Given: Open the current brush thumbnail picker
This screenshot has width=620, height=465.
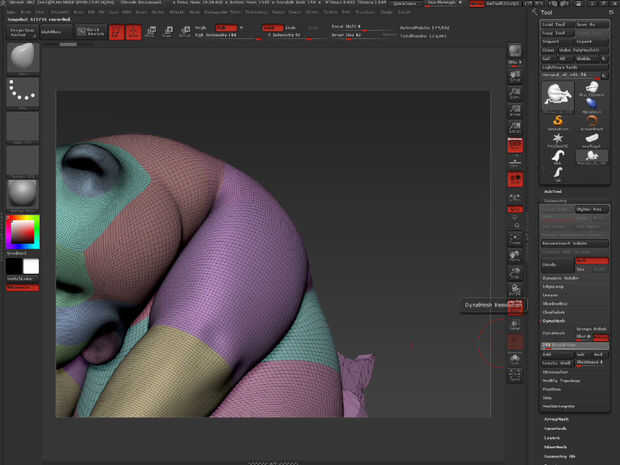Looking at the screenshot, I should 23,58.
